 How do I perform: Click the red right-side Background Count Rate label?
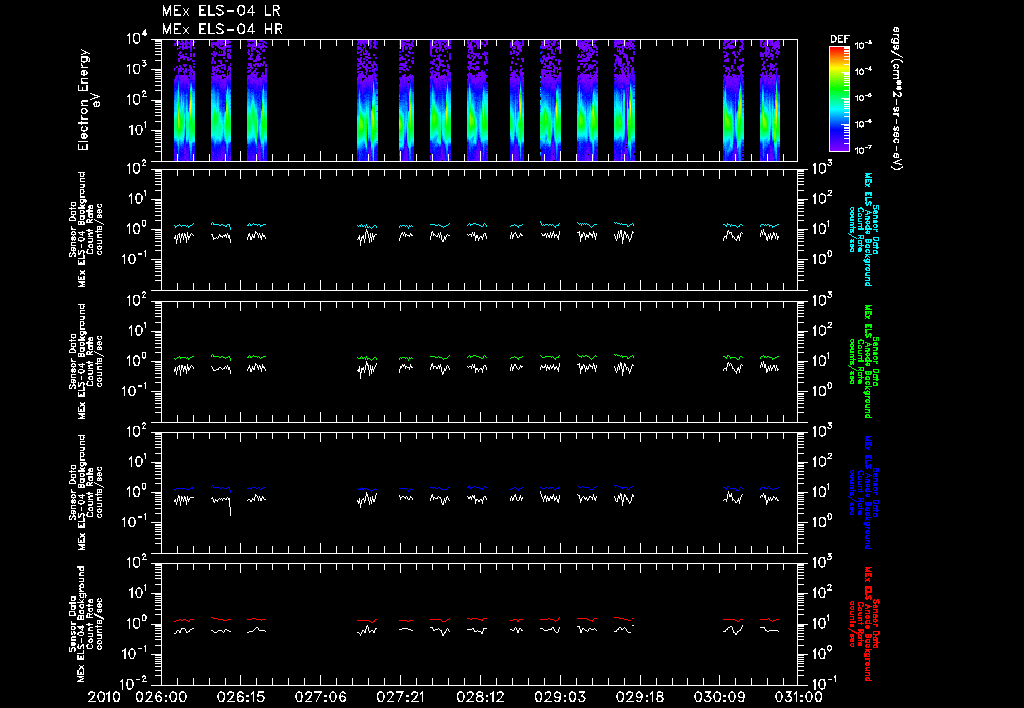(863, 624)
